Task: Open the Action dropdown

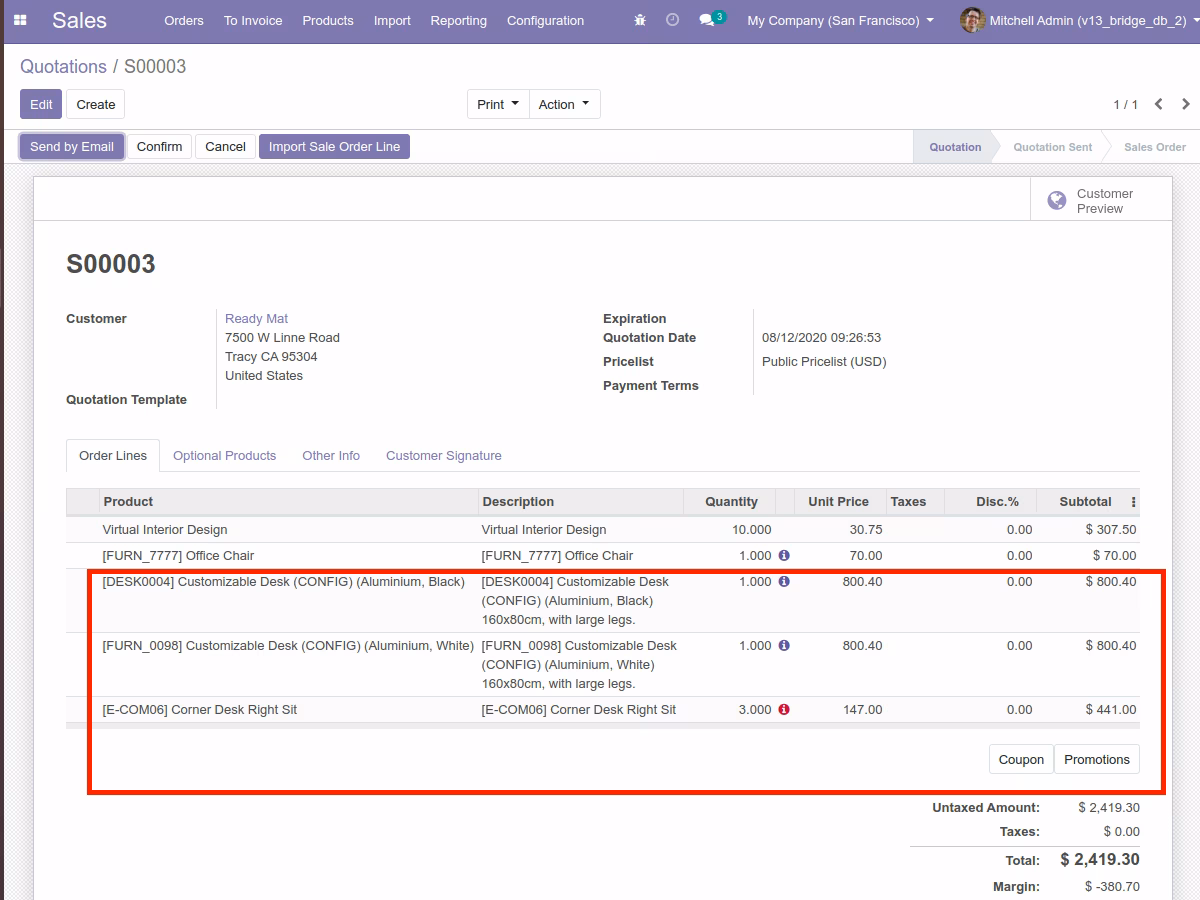Action: (x=564, y=104)
